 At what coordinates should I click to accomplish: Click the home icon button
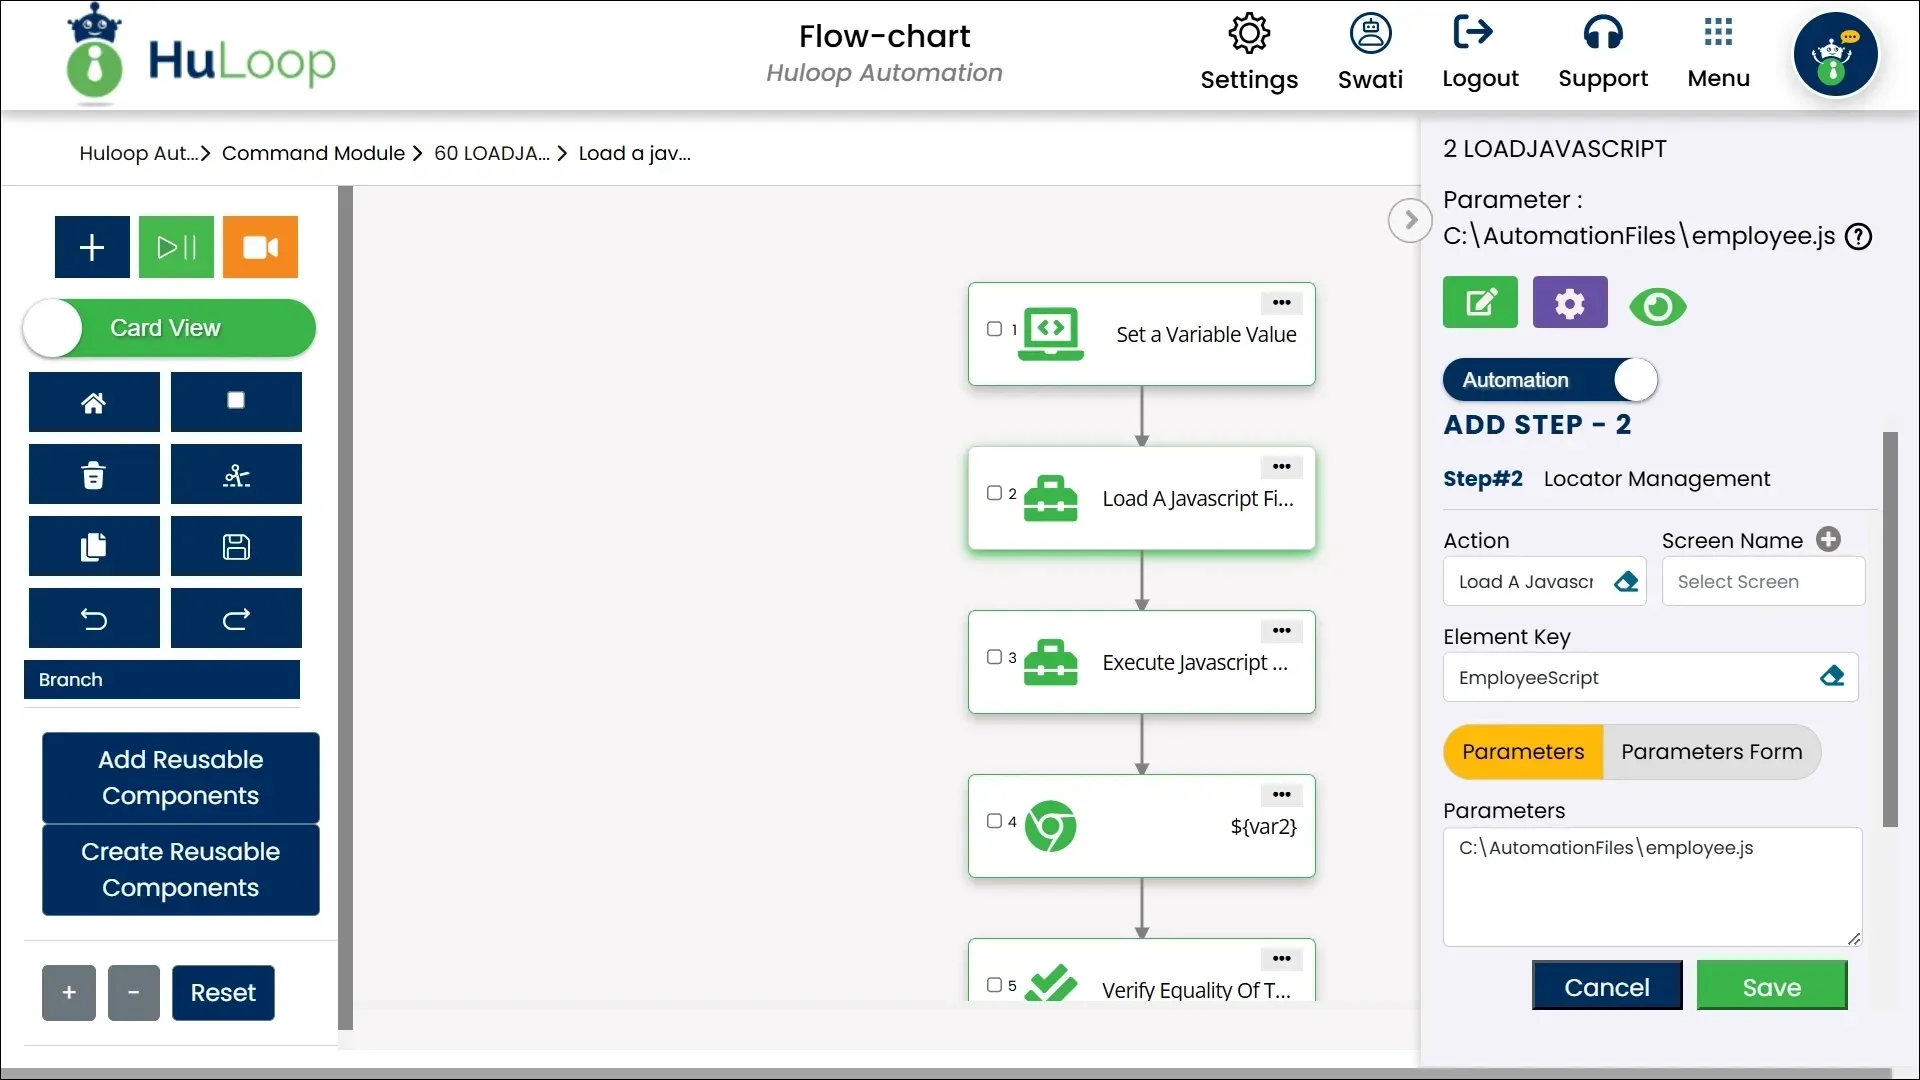(94, 402)
